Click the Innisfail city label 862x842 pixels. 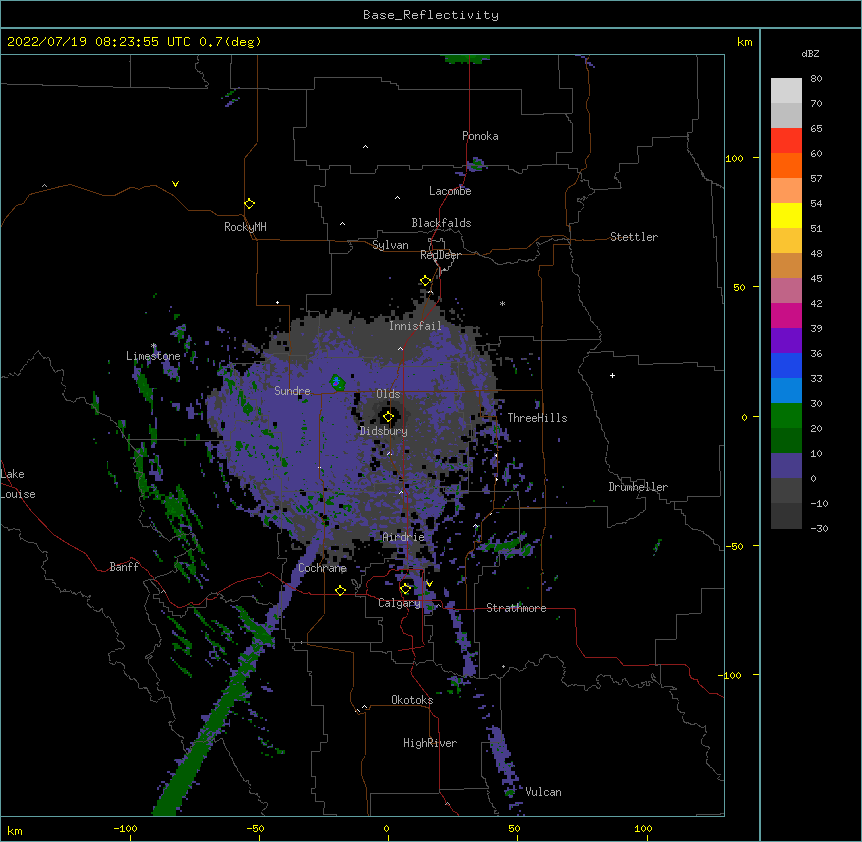[x=415, y=326]
